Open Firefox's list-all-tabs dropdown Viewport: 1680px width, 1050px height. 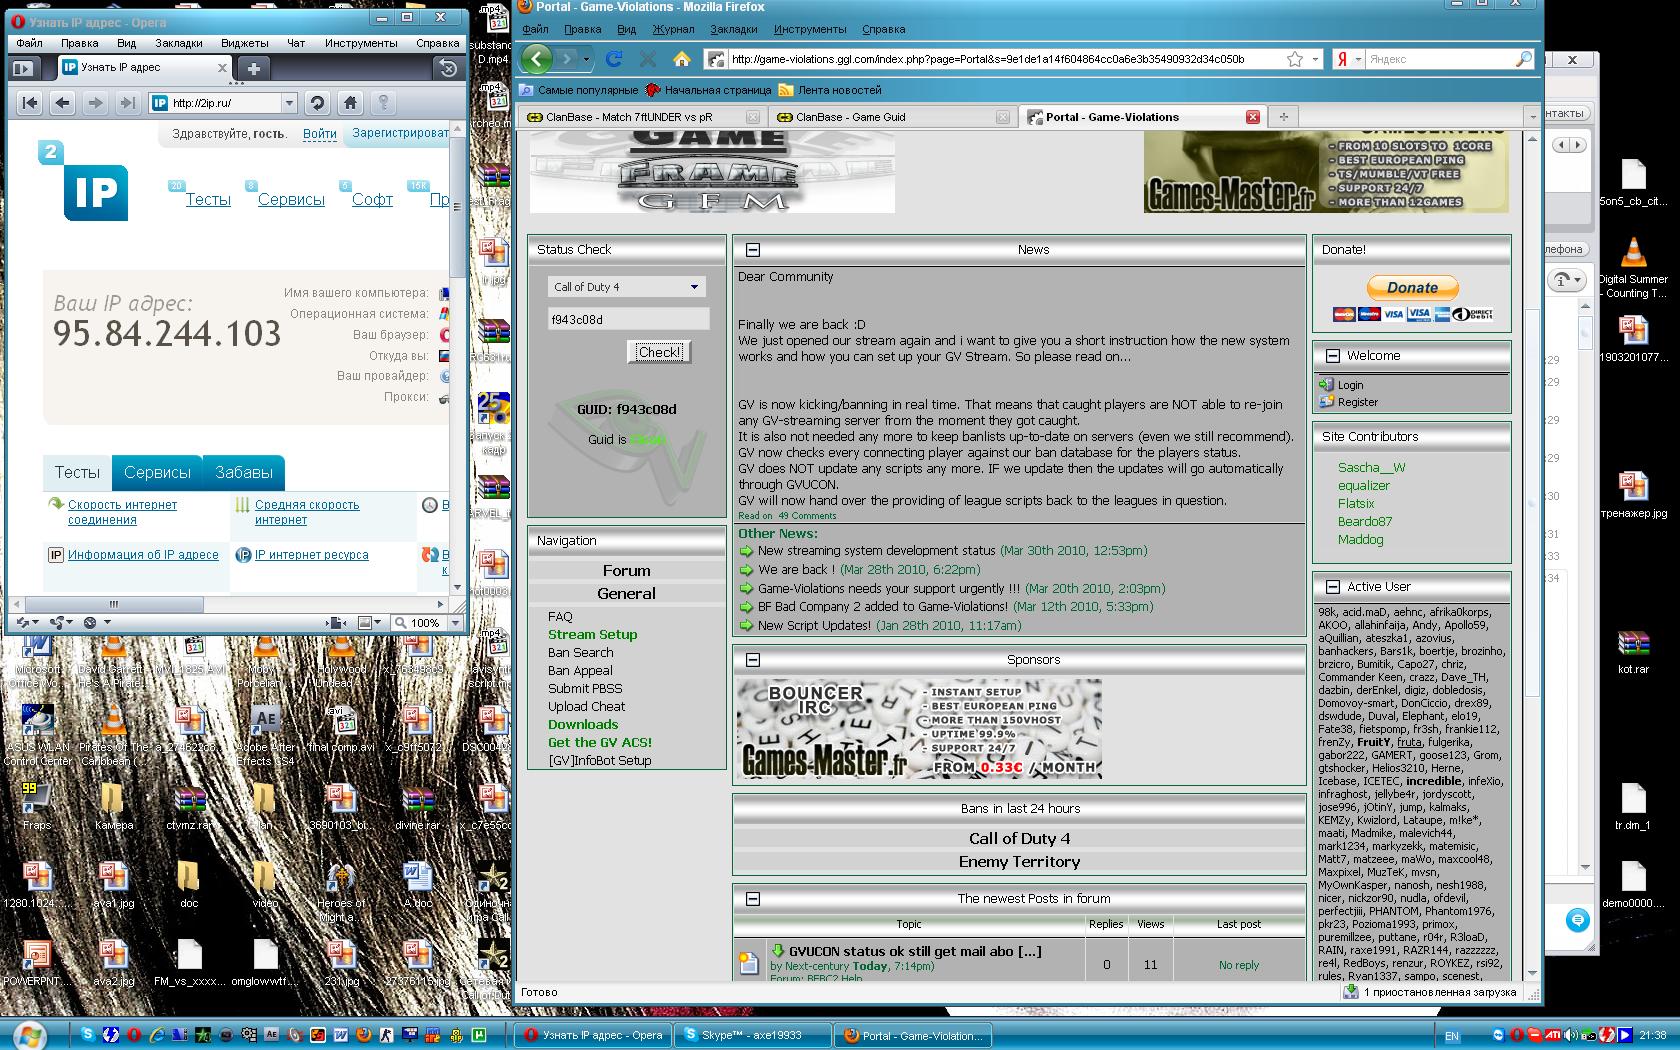[x=1531, y=117]
